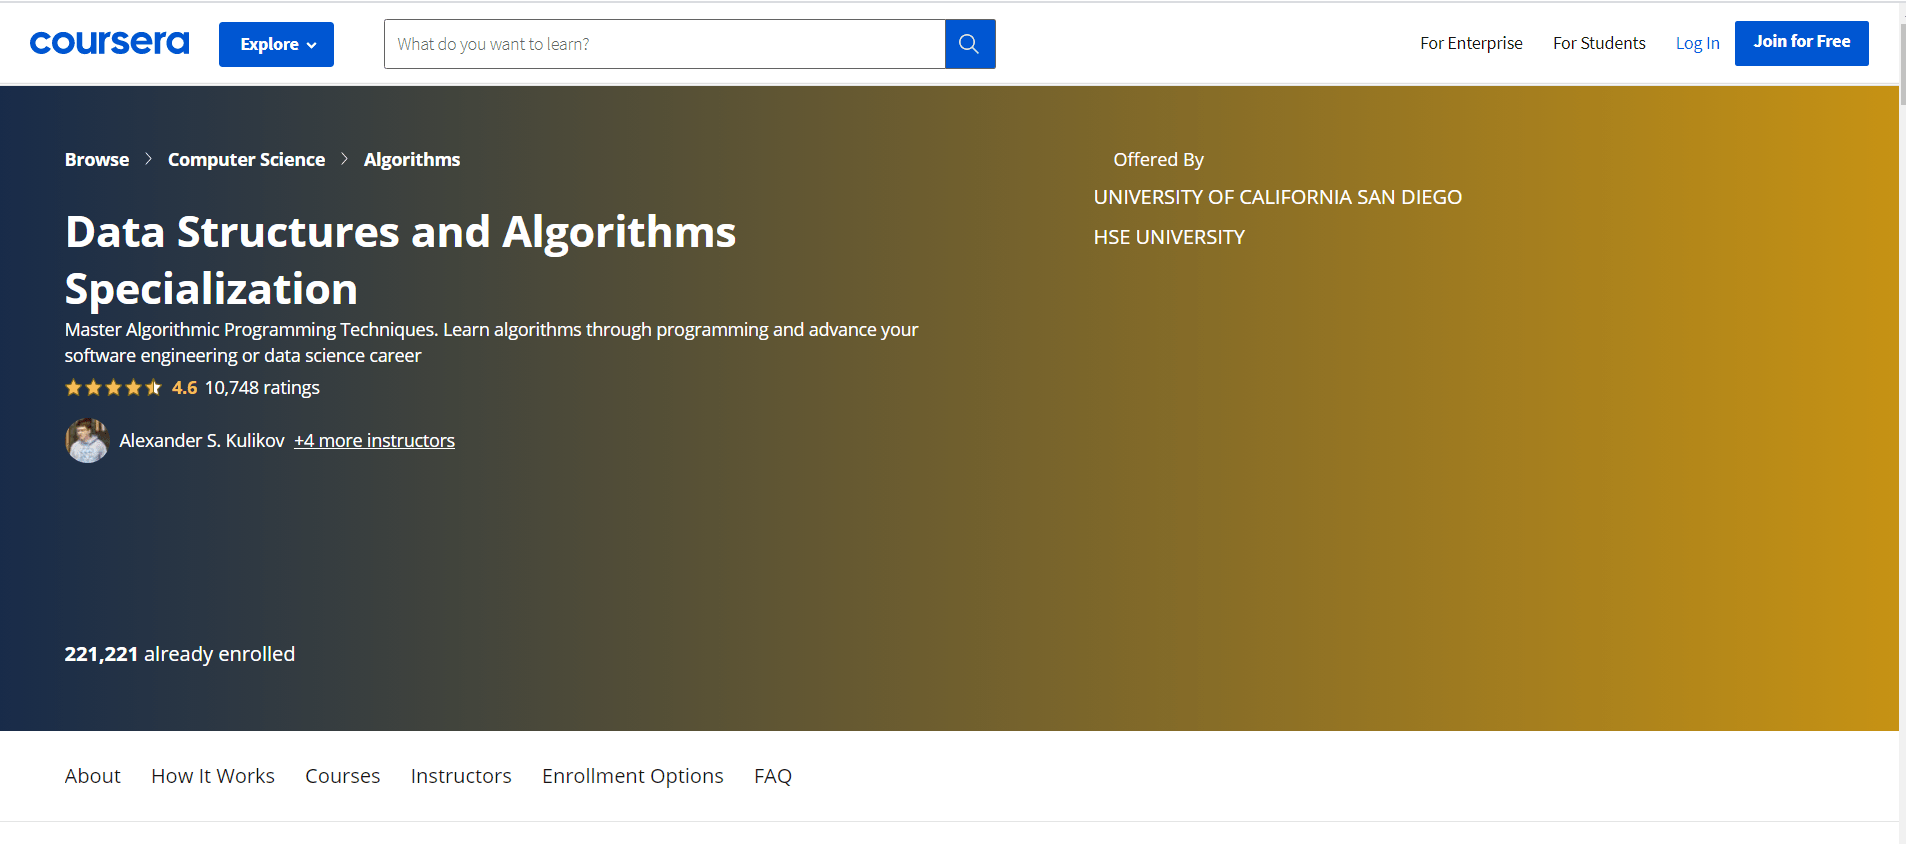The height and width of the screenshot is (844, 1906).
Task: Click the Log In link
Action: click(1697, 43)
